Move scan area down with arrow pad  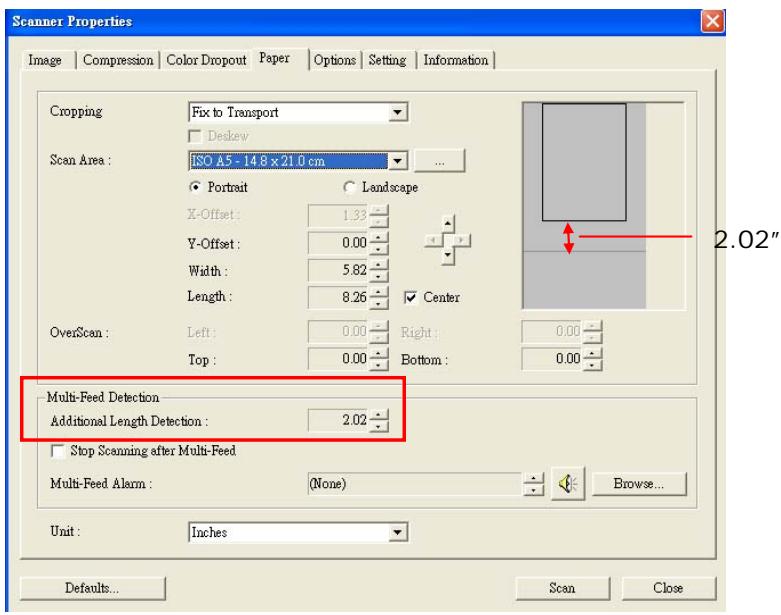tap(448, 256)
